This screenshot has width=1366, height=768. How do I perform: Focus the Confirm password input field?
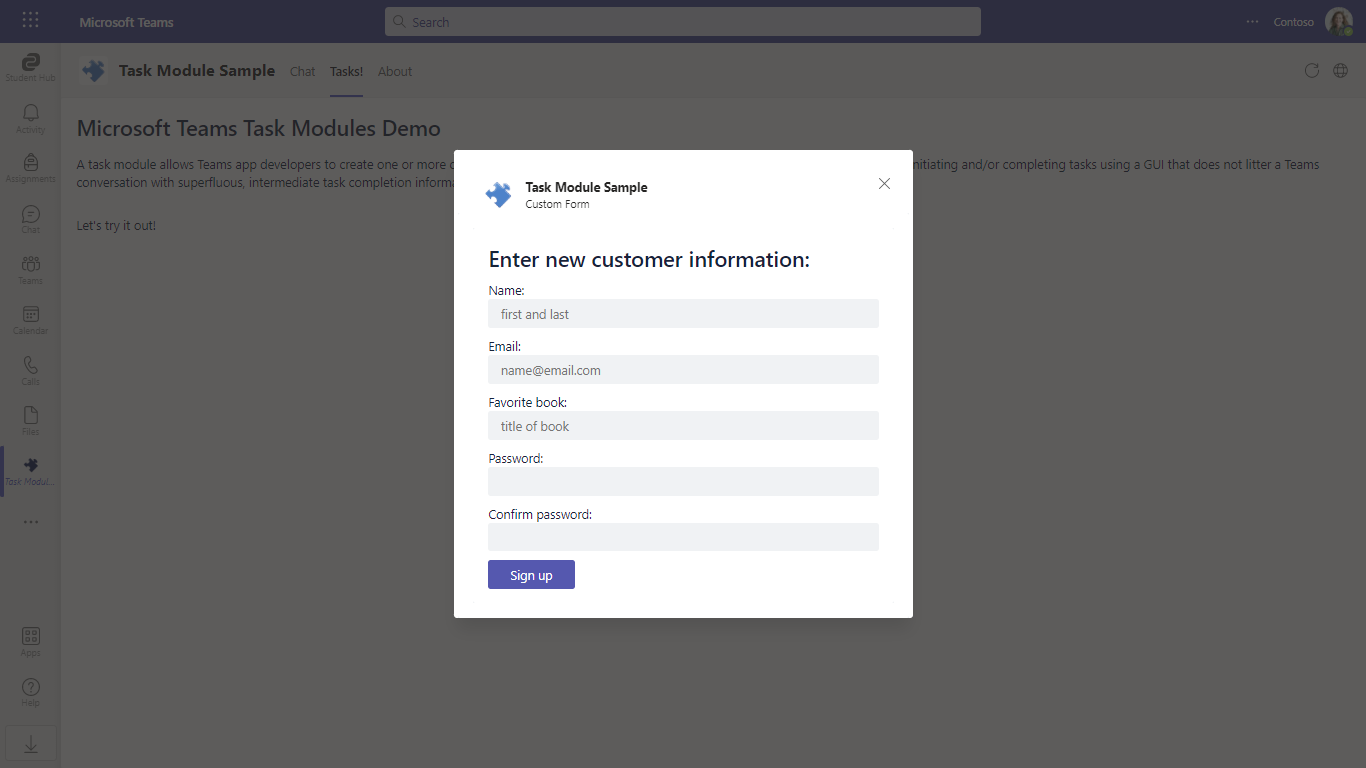(x=683, y=537)
